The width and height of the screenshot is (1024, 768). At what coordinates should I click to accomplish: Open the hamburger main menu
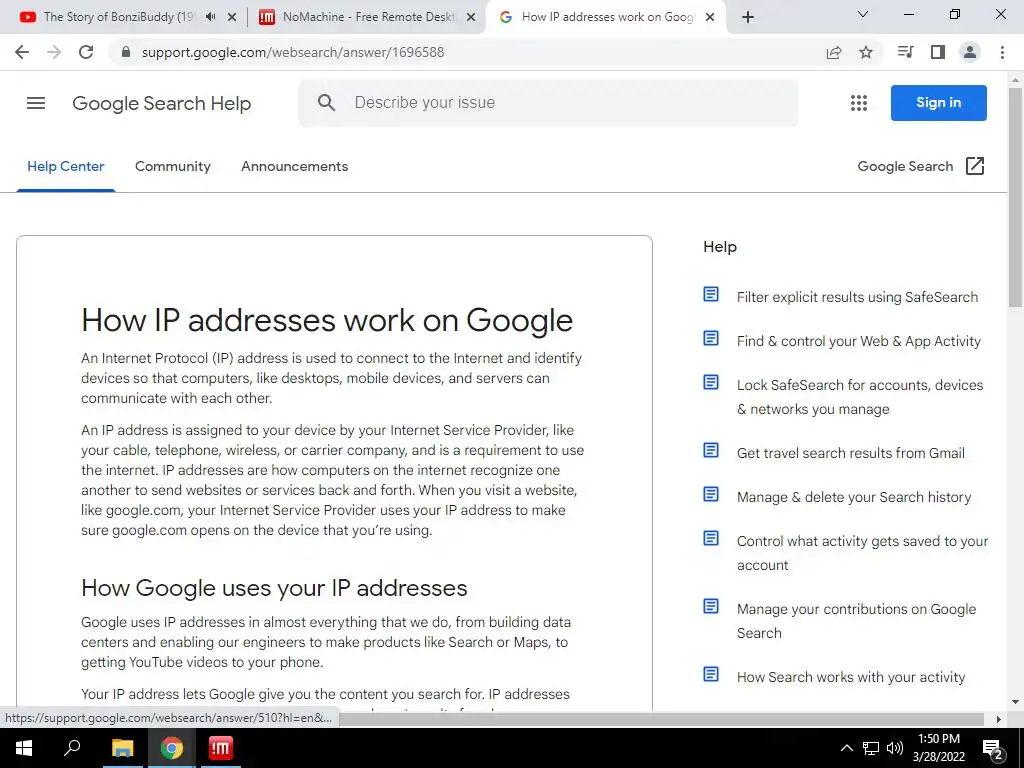(36, 103)
